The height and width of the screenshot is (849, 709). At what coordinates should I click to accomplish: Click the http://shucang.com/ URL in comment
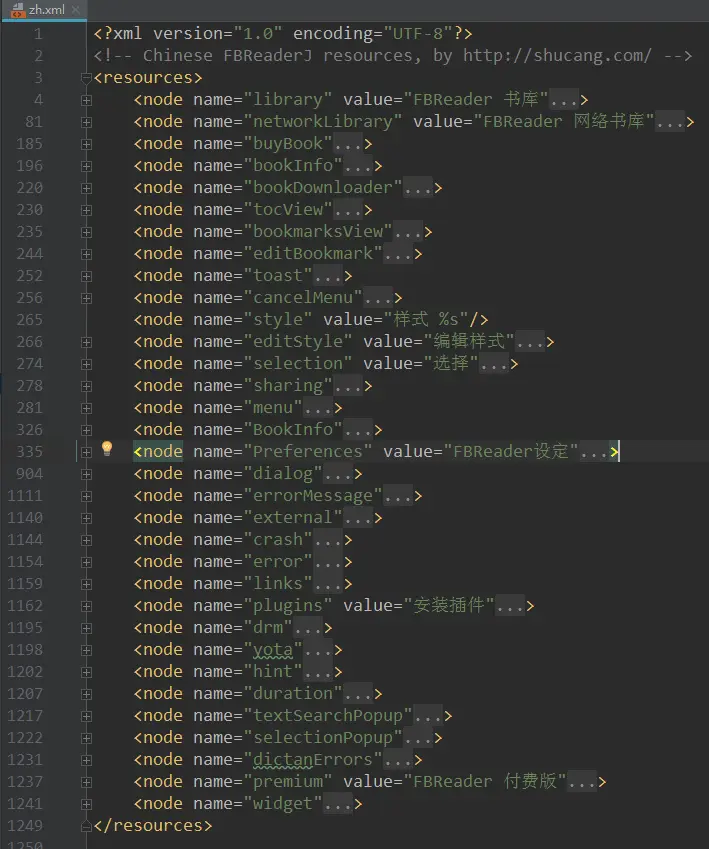click(557, 56)
